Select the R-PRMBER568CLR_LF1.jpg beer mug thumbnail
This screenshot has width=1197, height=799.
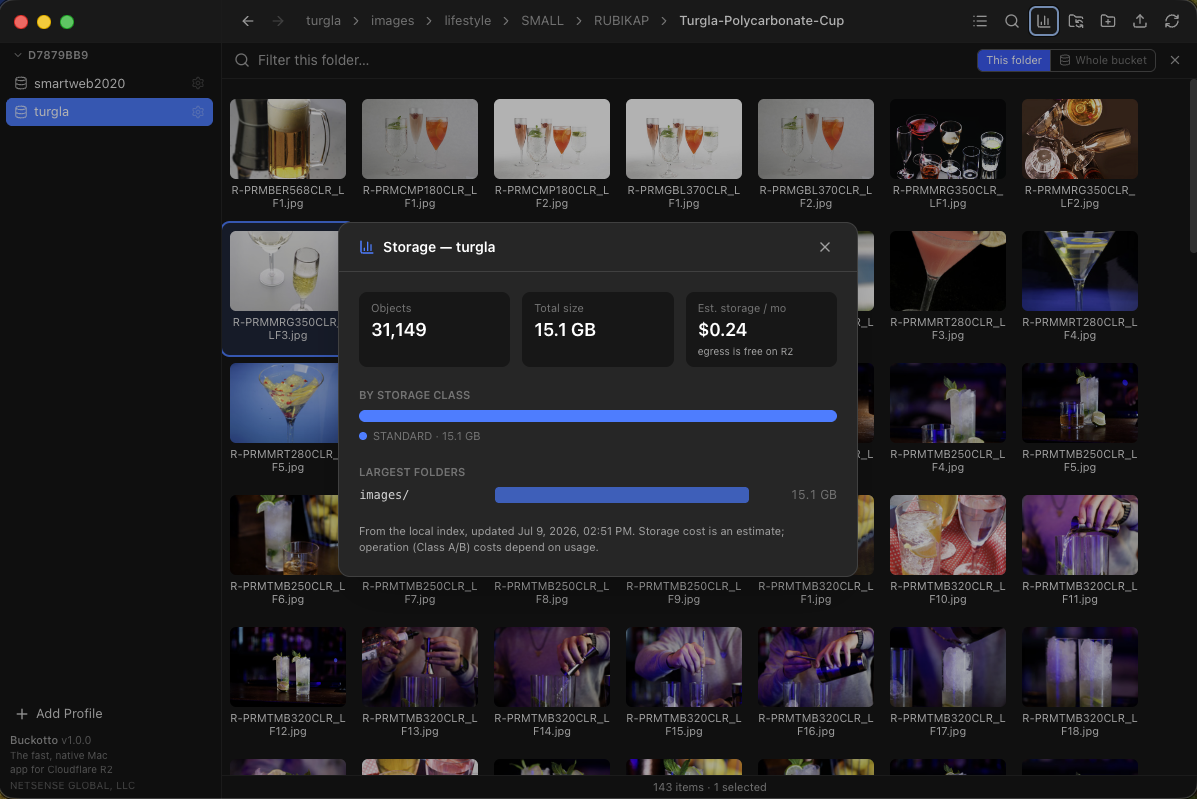(x=288, y=139)
